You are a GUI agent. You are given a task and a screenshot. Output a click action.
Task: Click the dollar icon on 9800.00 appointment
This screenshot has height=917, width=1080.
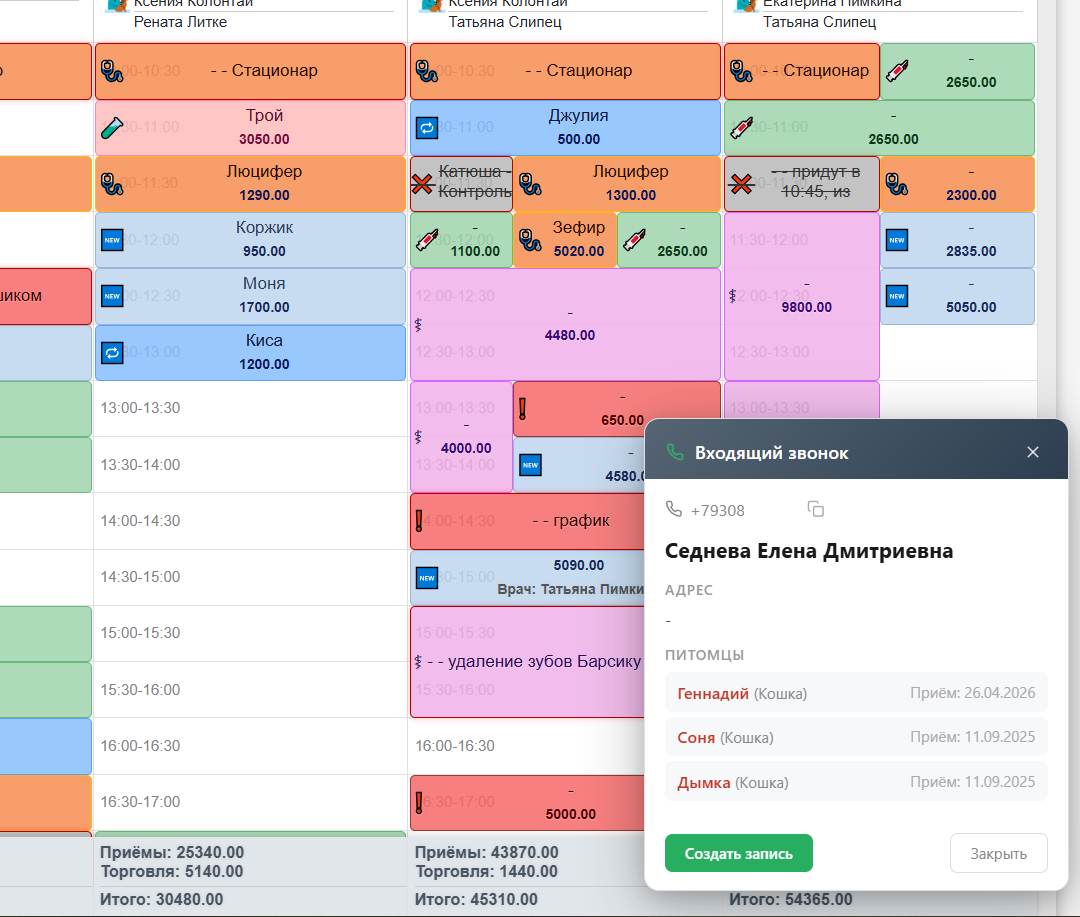click(x=732, y=296)
